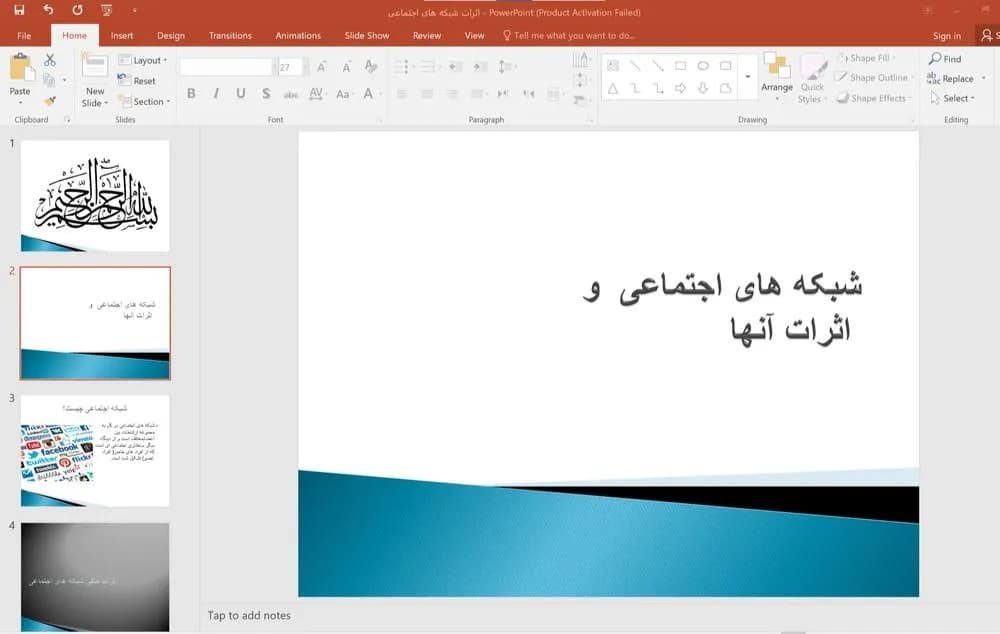Viewport: 1000px width, 634px height.
Task: Open the Layout dropdown
Action: [x=143, y=60]
